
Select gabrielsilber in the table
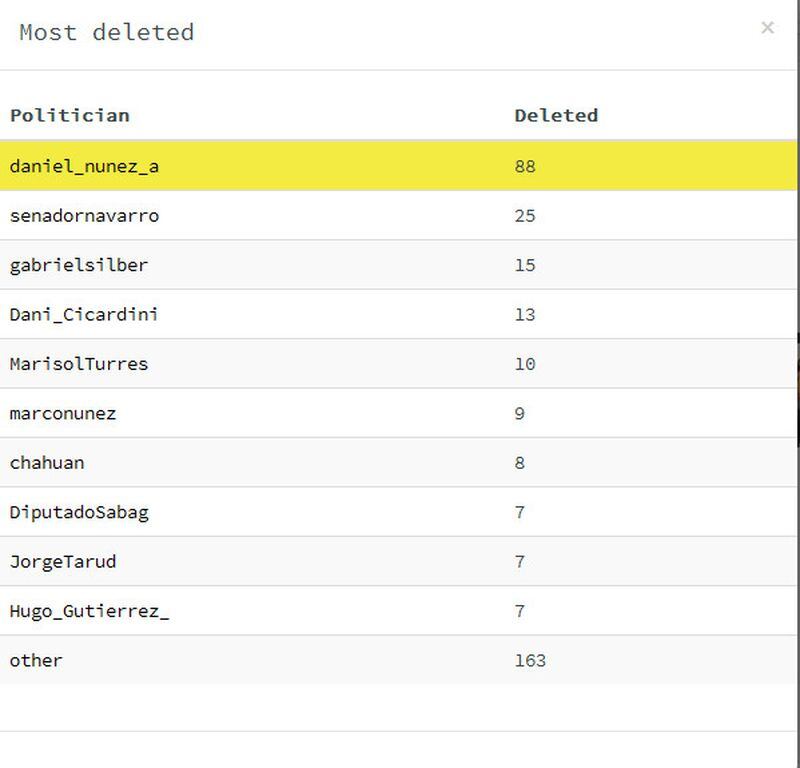(x=398, y=265)
